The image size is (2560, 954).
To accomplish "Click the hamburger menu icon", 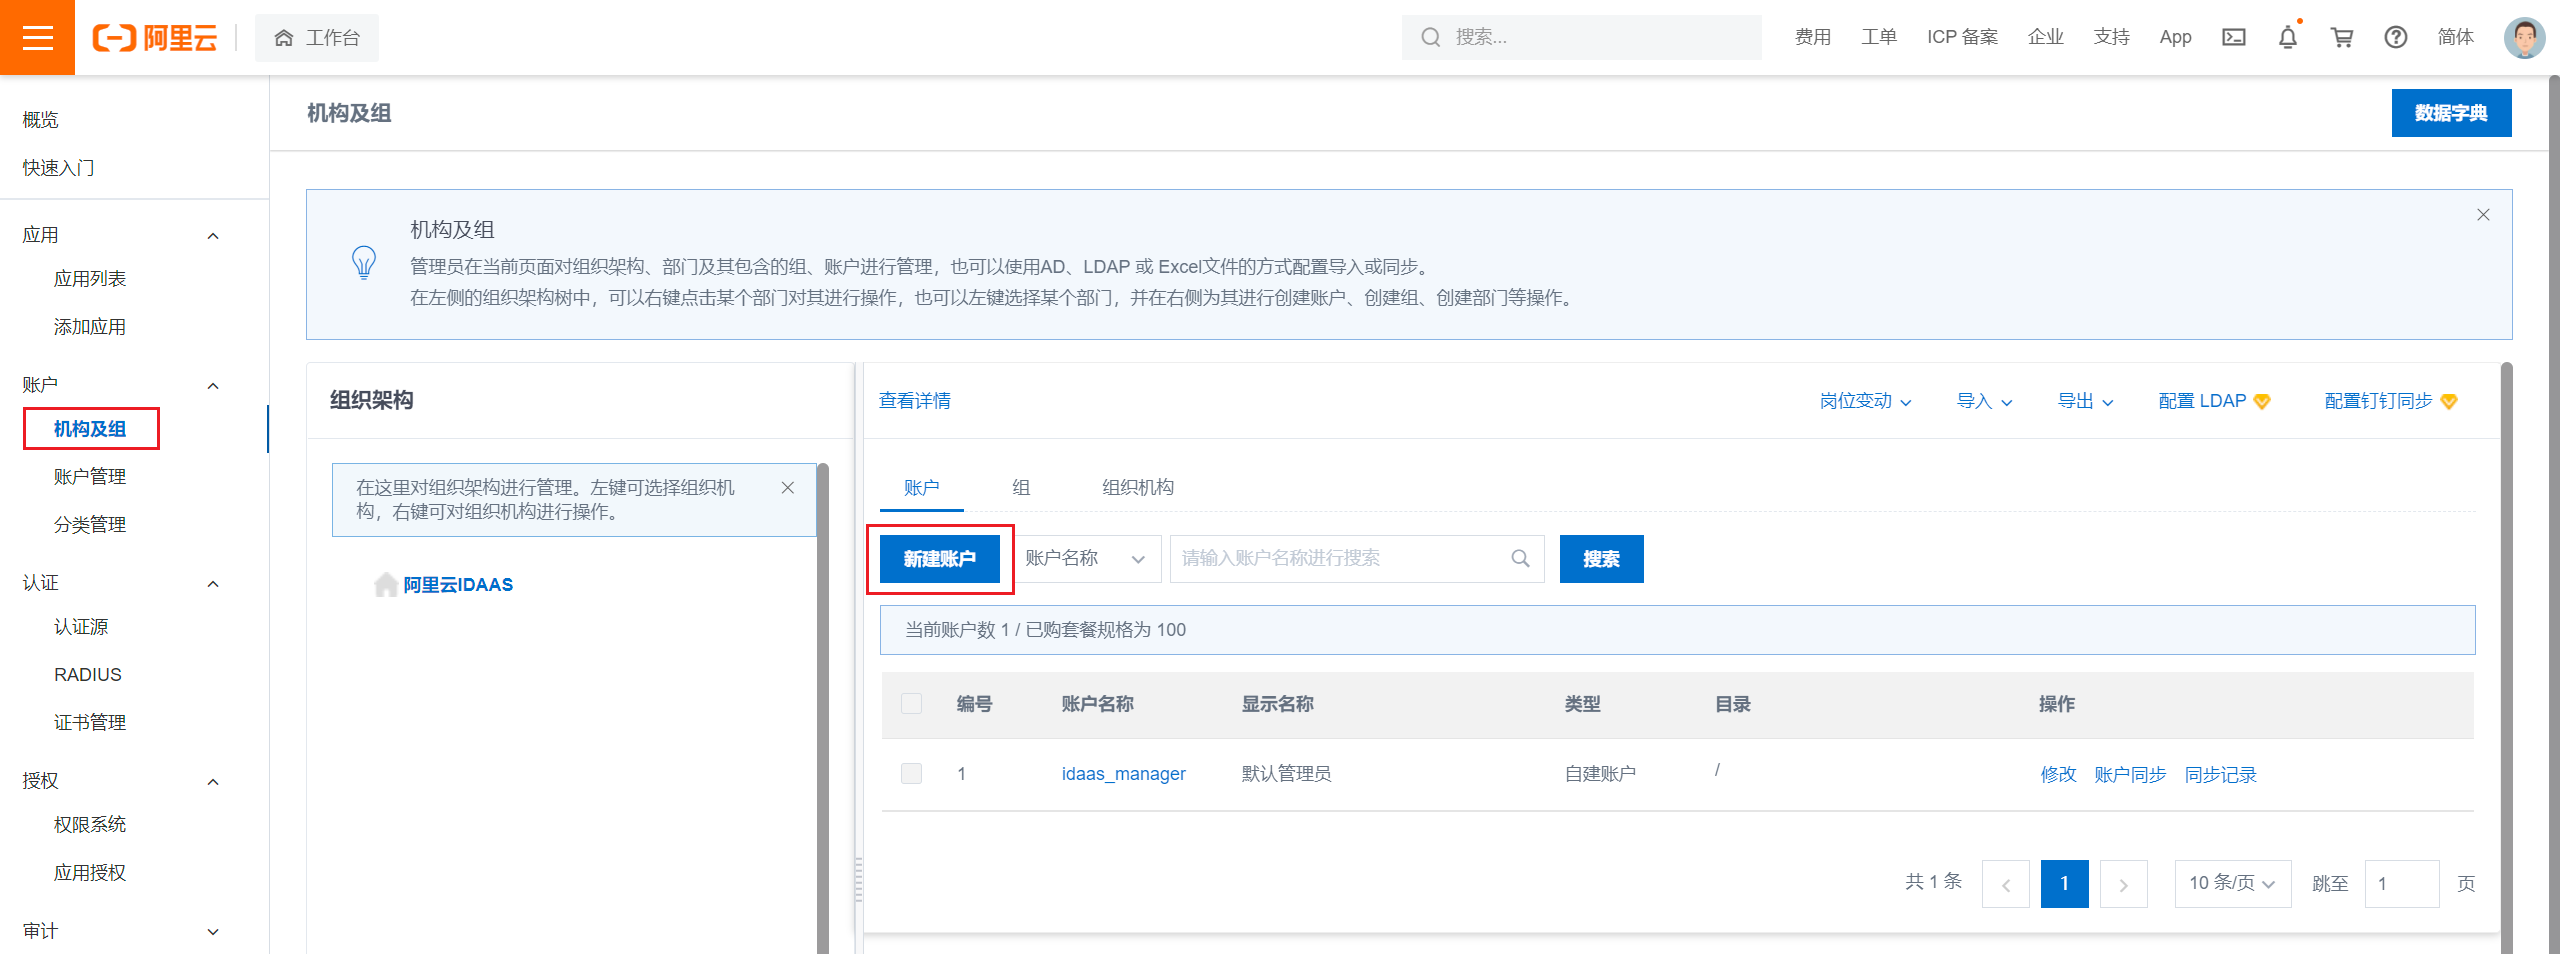I will (x=37, y=37).
